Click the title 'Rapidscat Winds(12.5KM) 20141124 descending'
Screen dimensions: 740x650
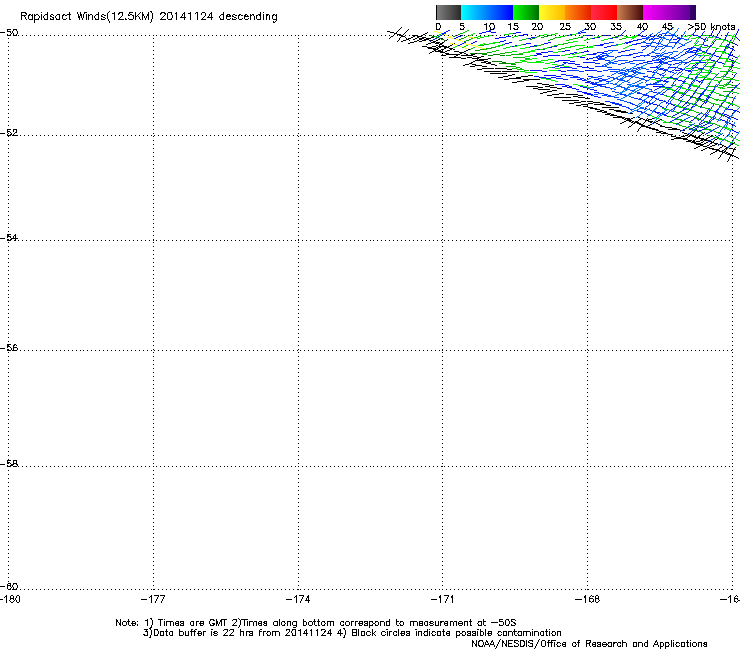pyautogui.click(x=149, y=17)
